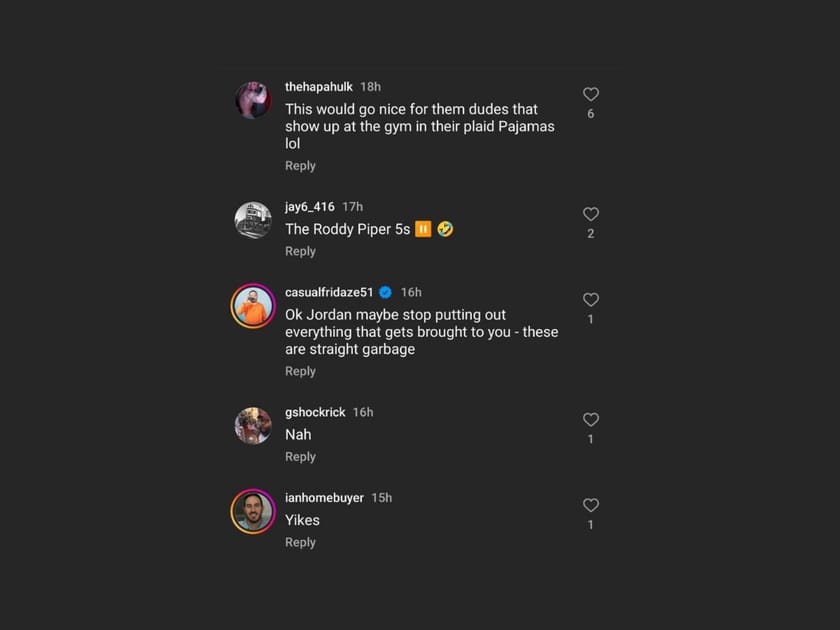Like casualfridaze51's comment via heart icon
The width and height of the screenshot is (840, 630).
pyautogui.click(x=591, y=300)
